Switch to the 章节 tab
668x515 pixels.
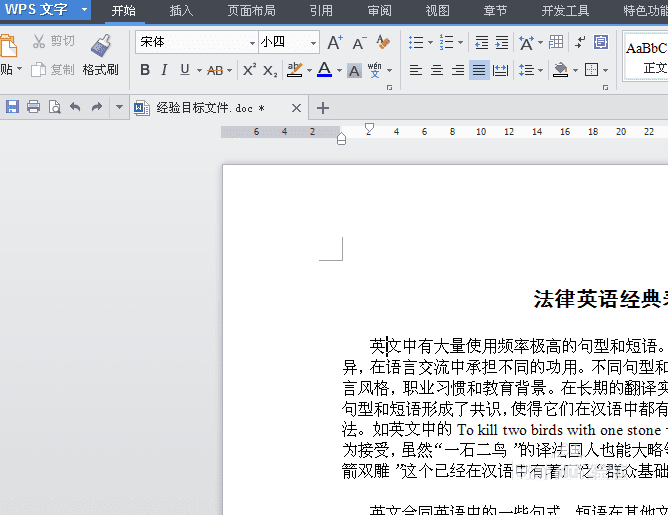495,11
